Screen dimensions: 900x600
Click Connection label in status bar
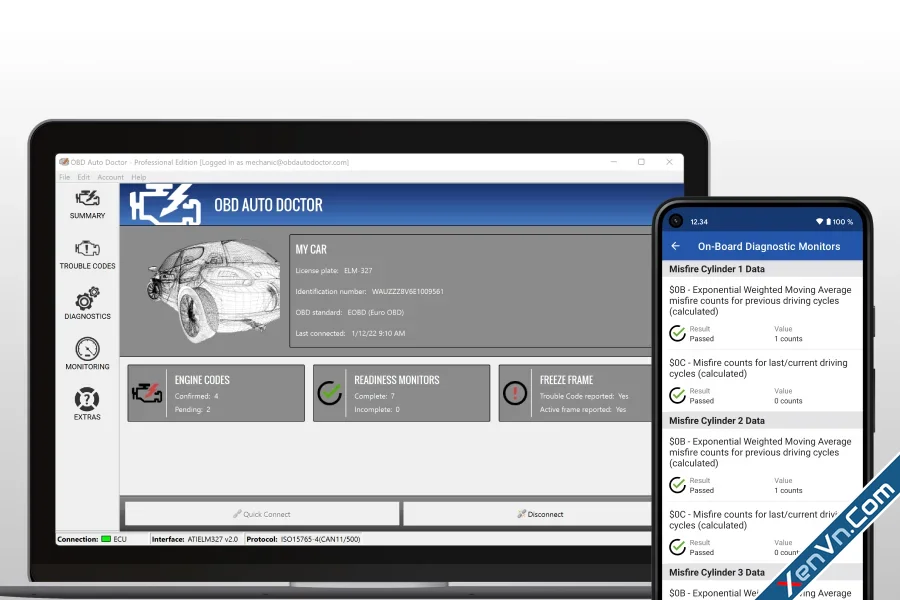pyautogui.click(x=77, y=539)
